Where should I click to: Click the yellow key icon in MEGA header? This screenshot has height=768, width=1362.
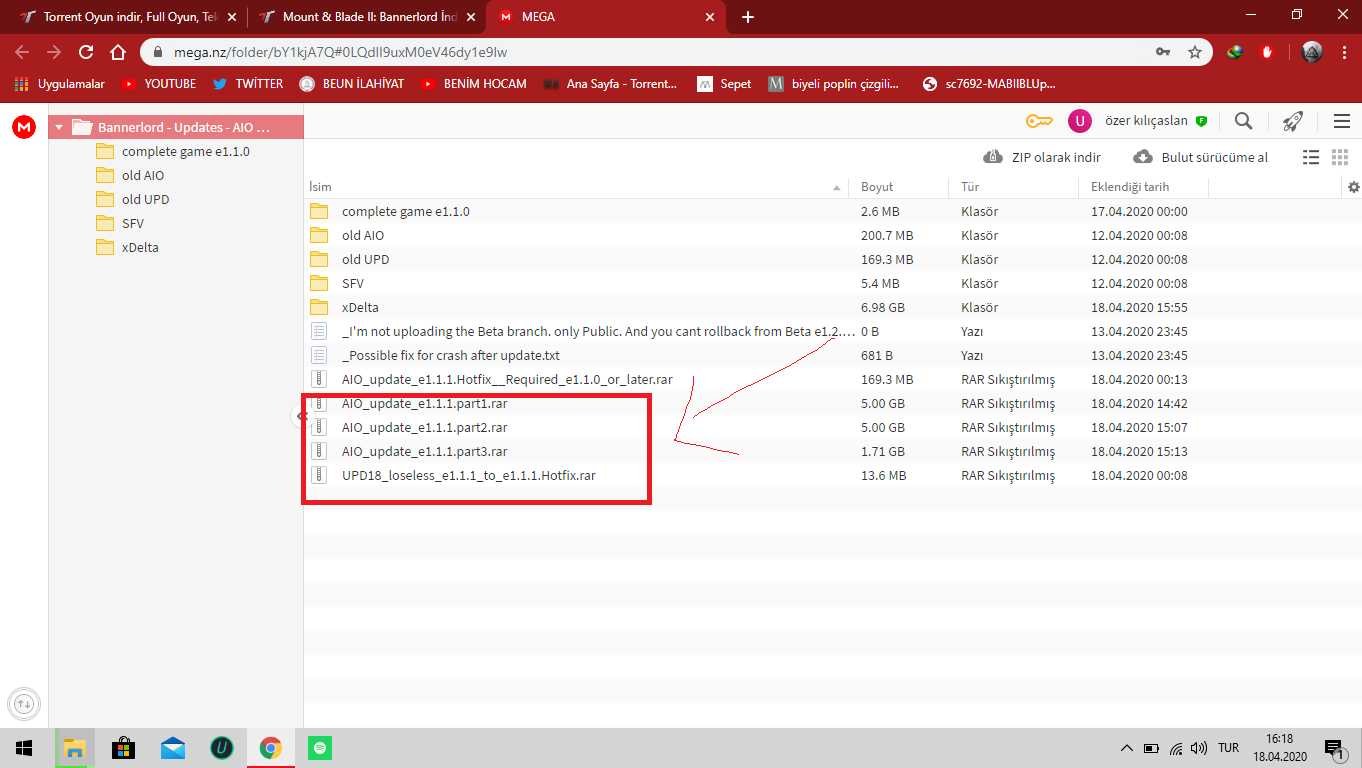1039,121
